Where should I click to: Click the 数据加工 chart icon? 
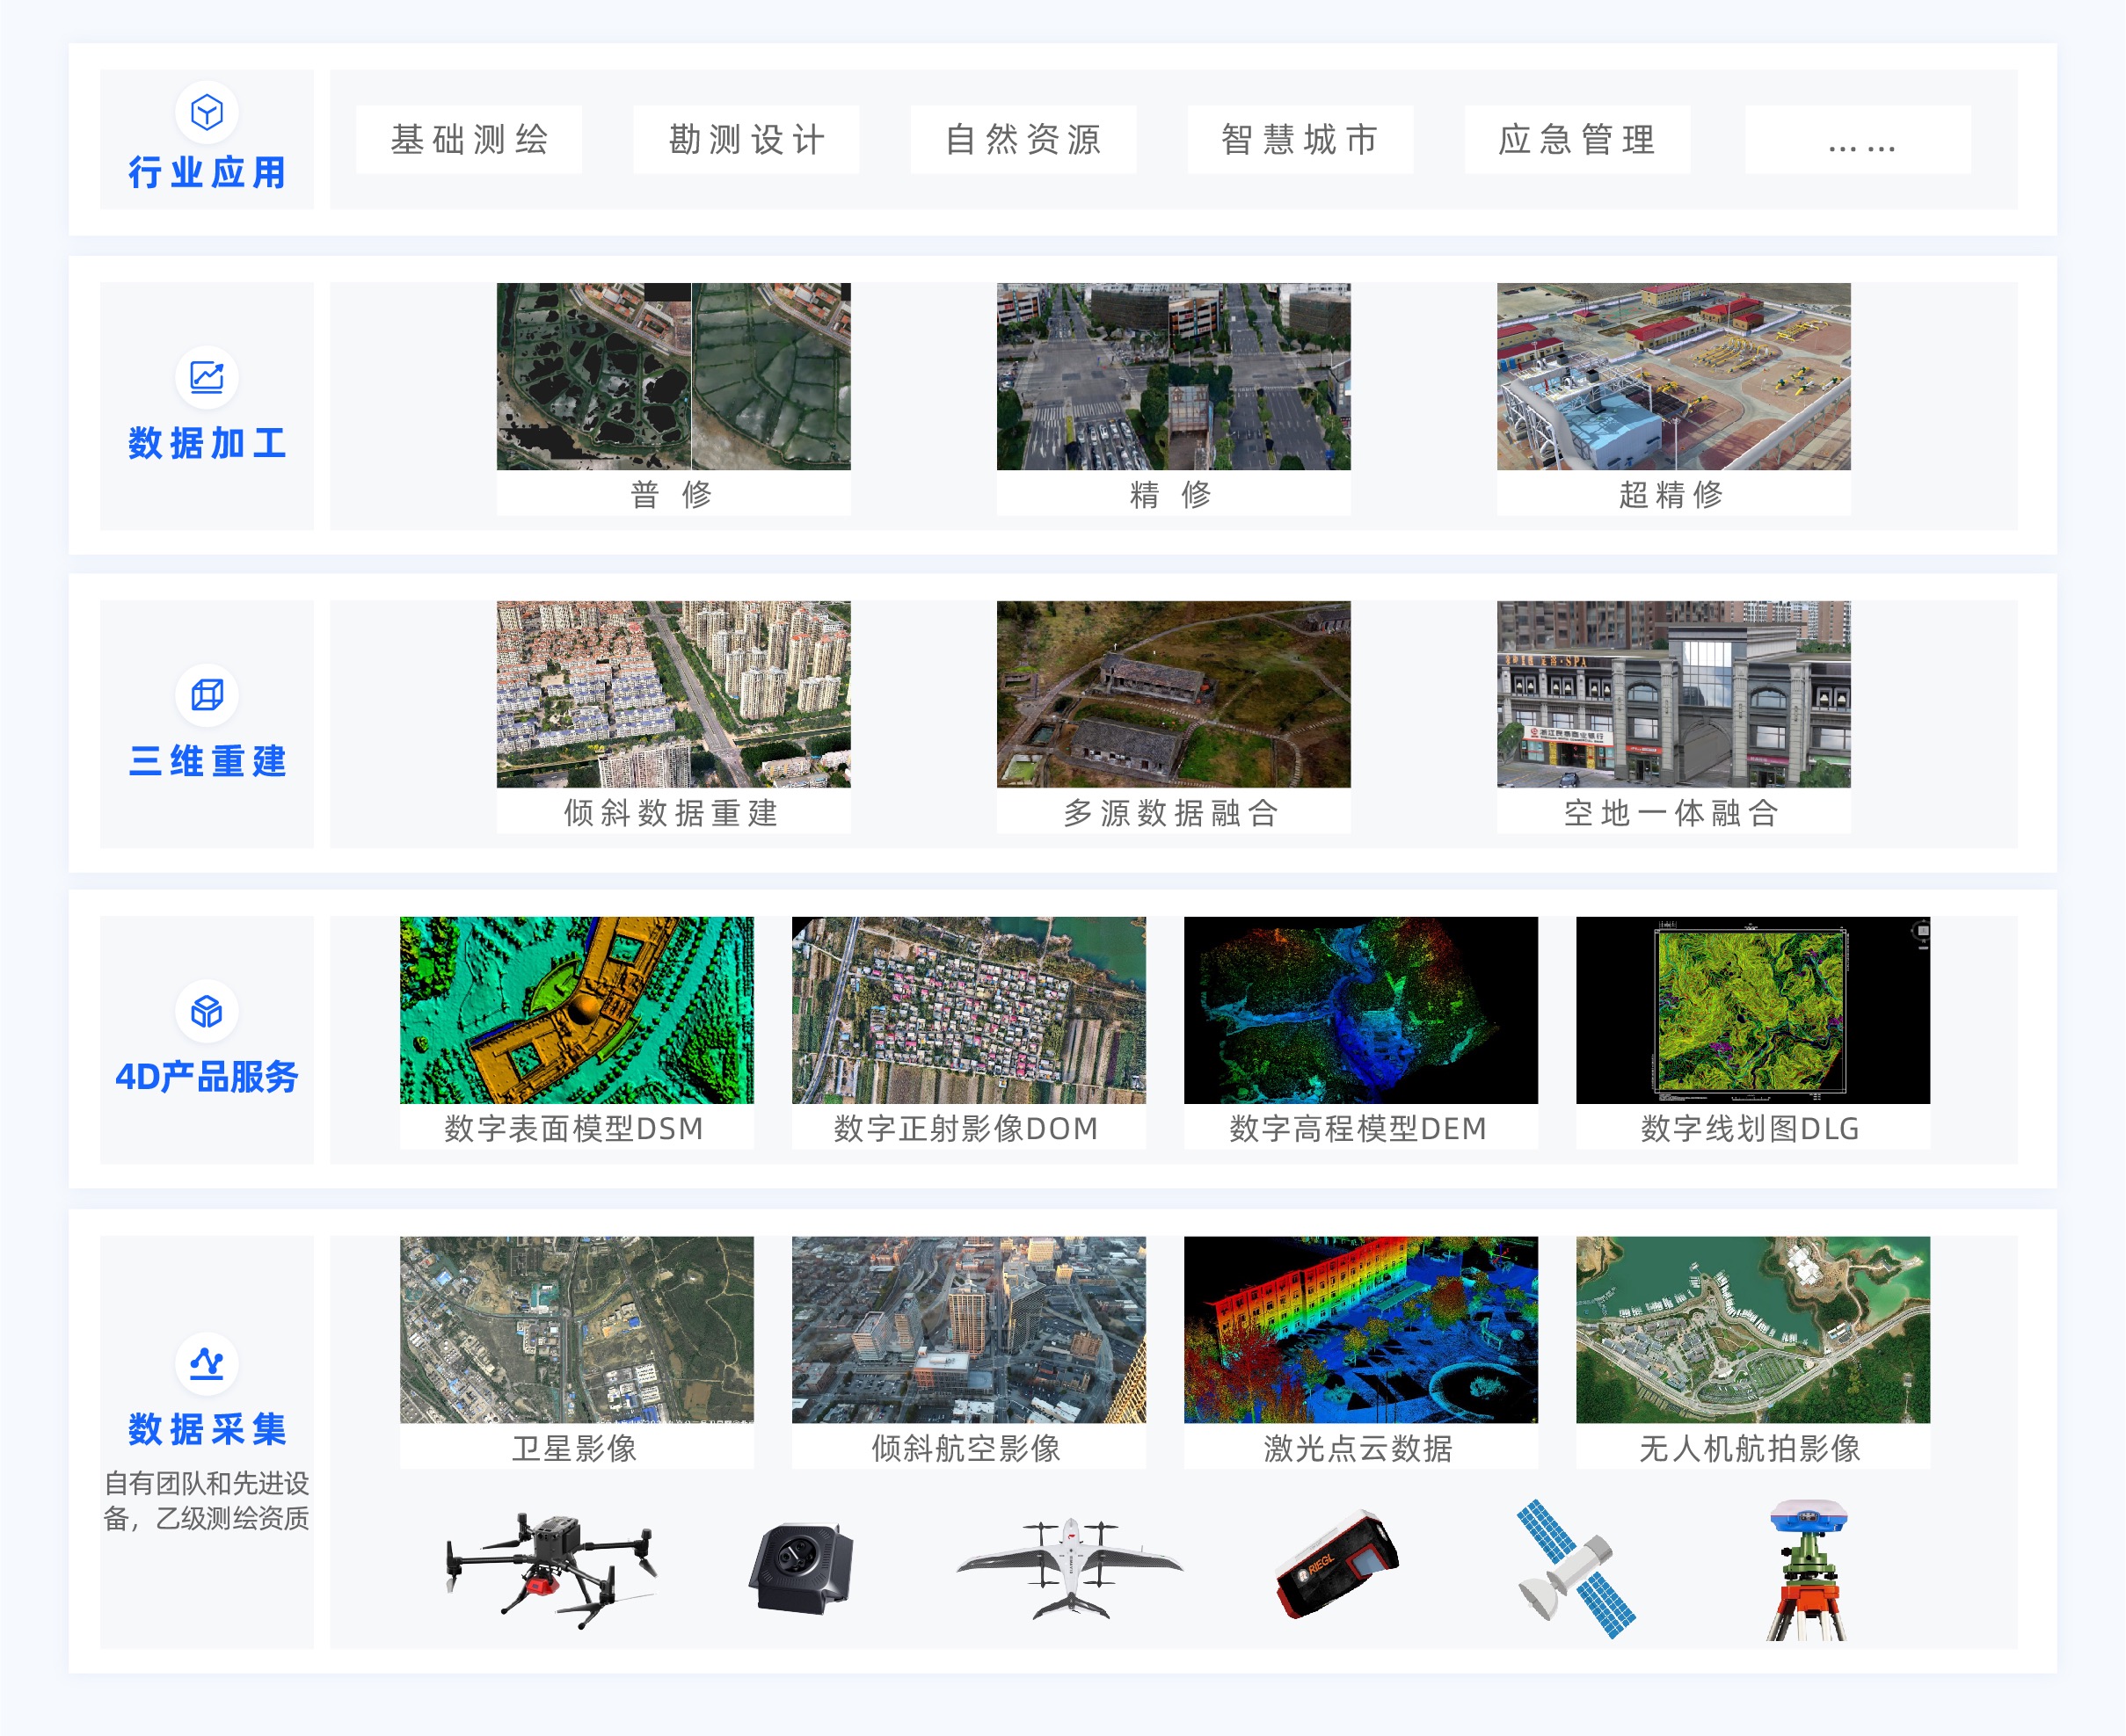tap(206, 377)
